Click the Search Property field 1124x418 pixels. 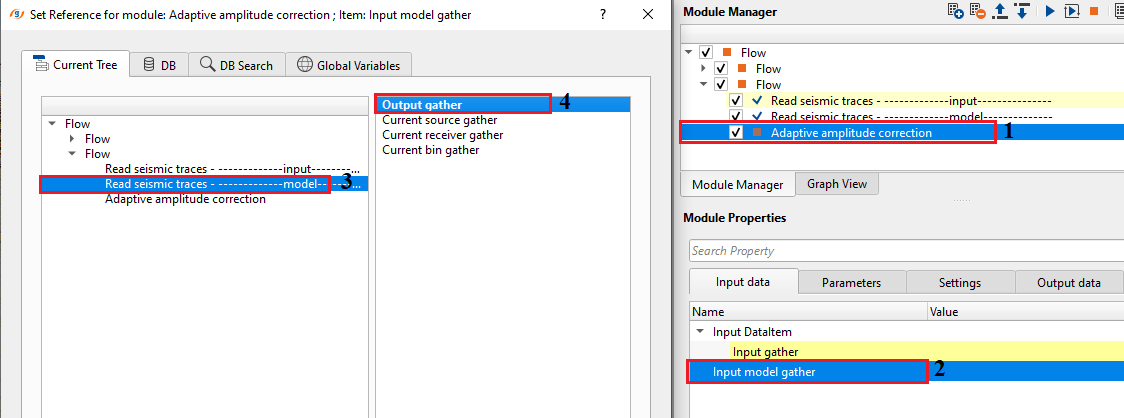pos(906,251)
